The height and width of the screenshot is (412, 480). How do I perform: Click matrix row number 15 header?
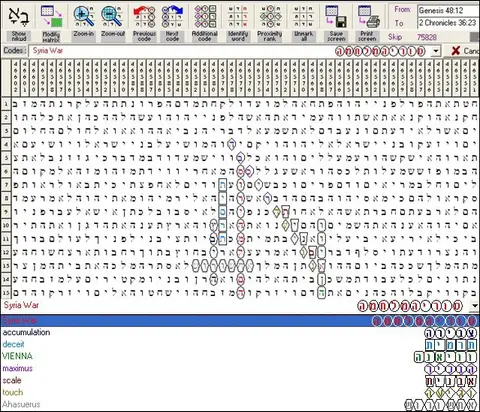(6, 293)
